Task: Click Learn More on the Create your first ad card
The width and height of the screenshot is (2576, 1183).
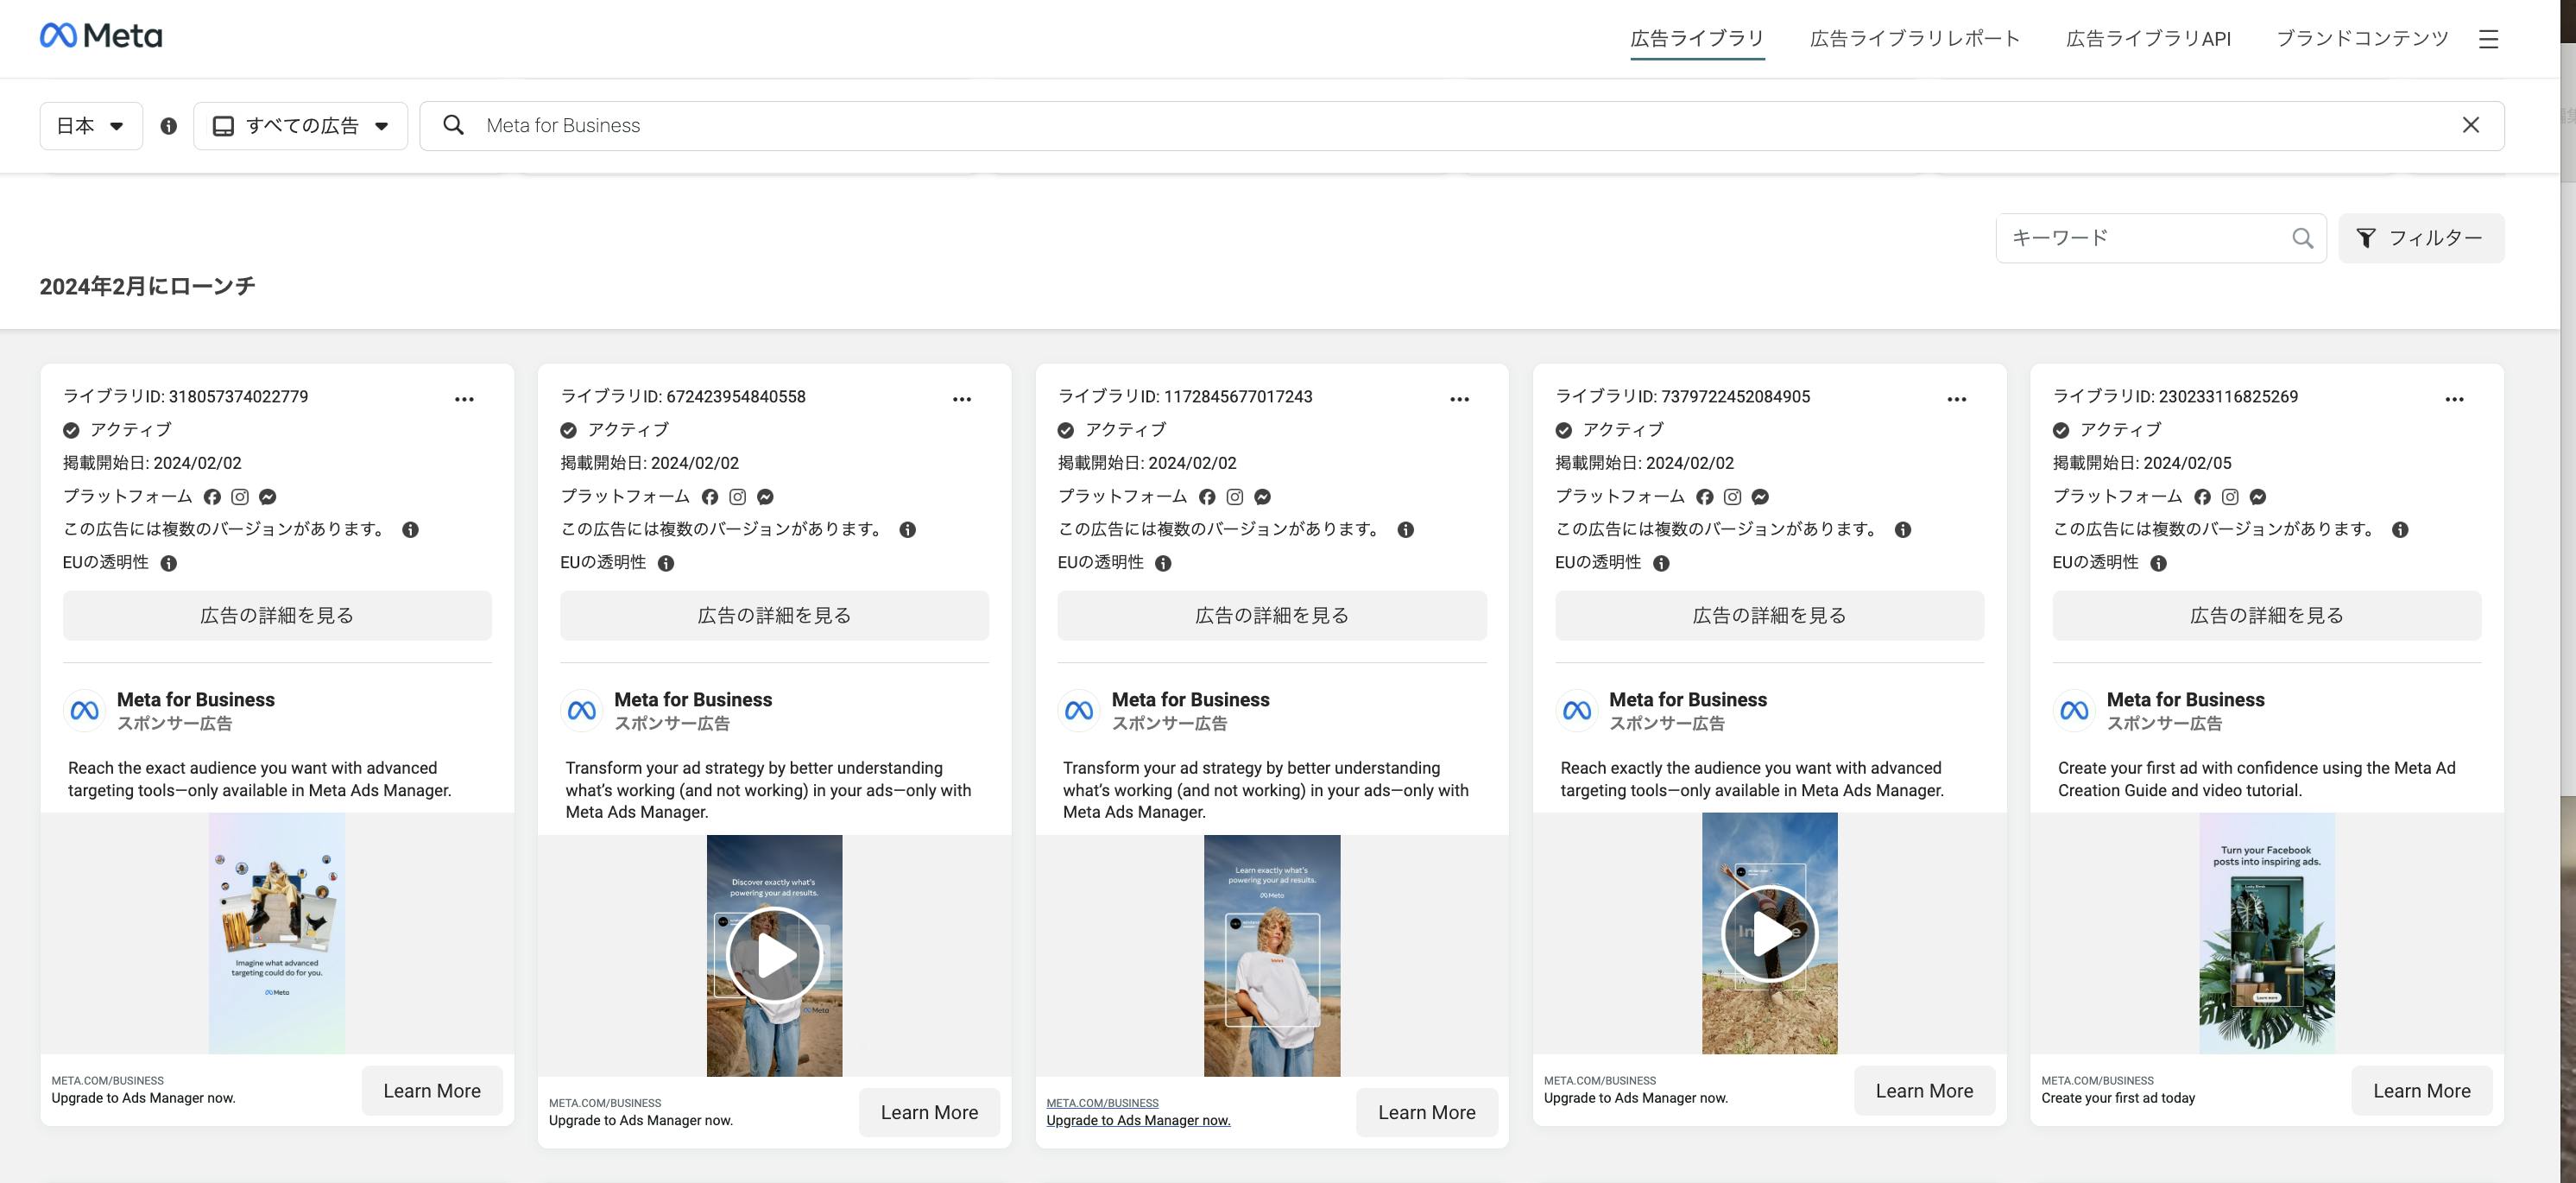Action: (x=2421, y=1090)
